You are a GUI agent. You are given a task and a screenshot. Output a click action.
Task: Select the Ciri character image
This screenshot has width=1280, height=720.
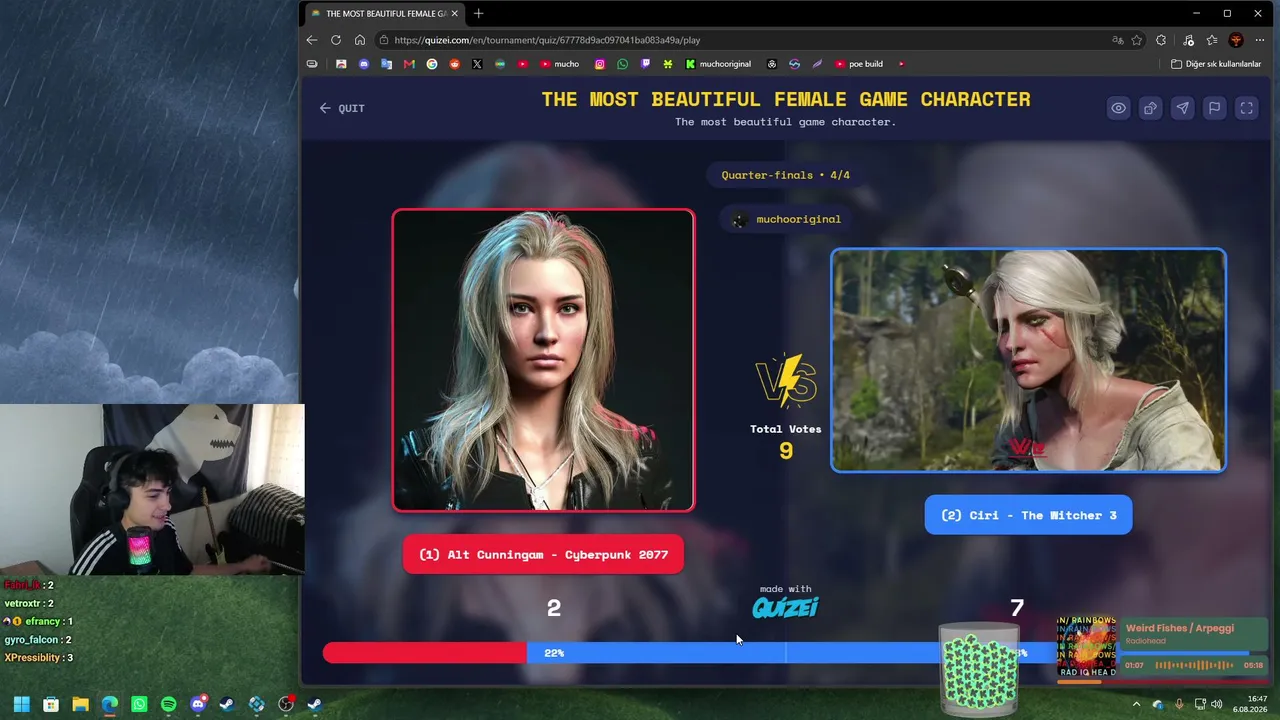[1028, 360]
